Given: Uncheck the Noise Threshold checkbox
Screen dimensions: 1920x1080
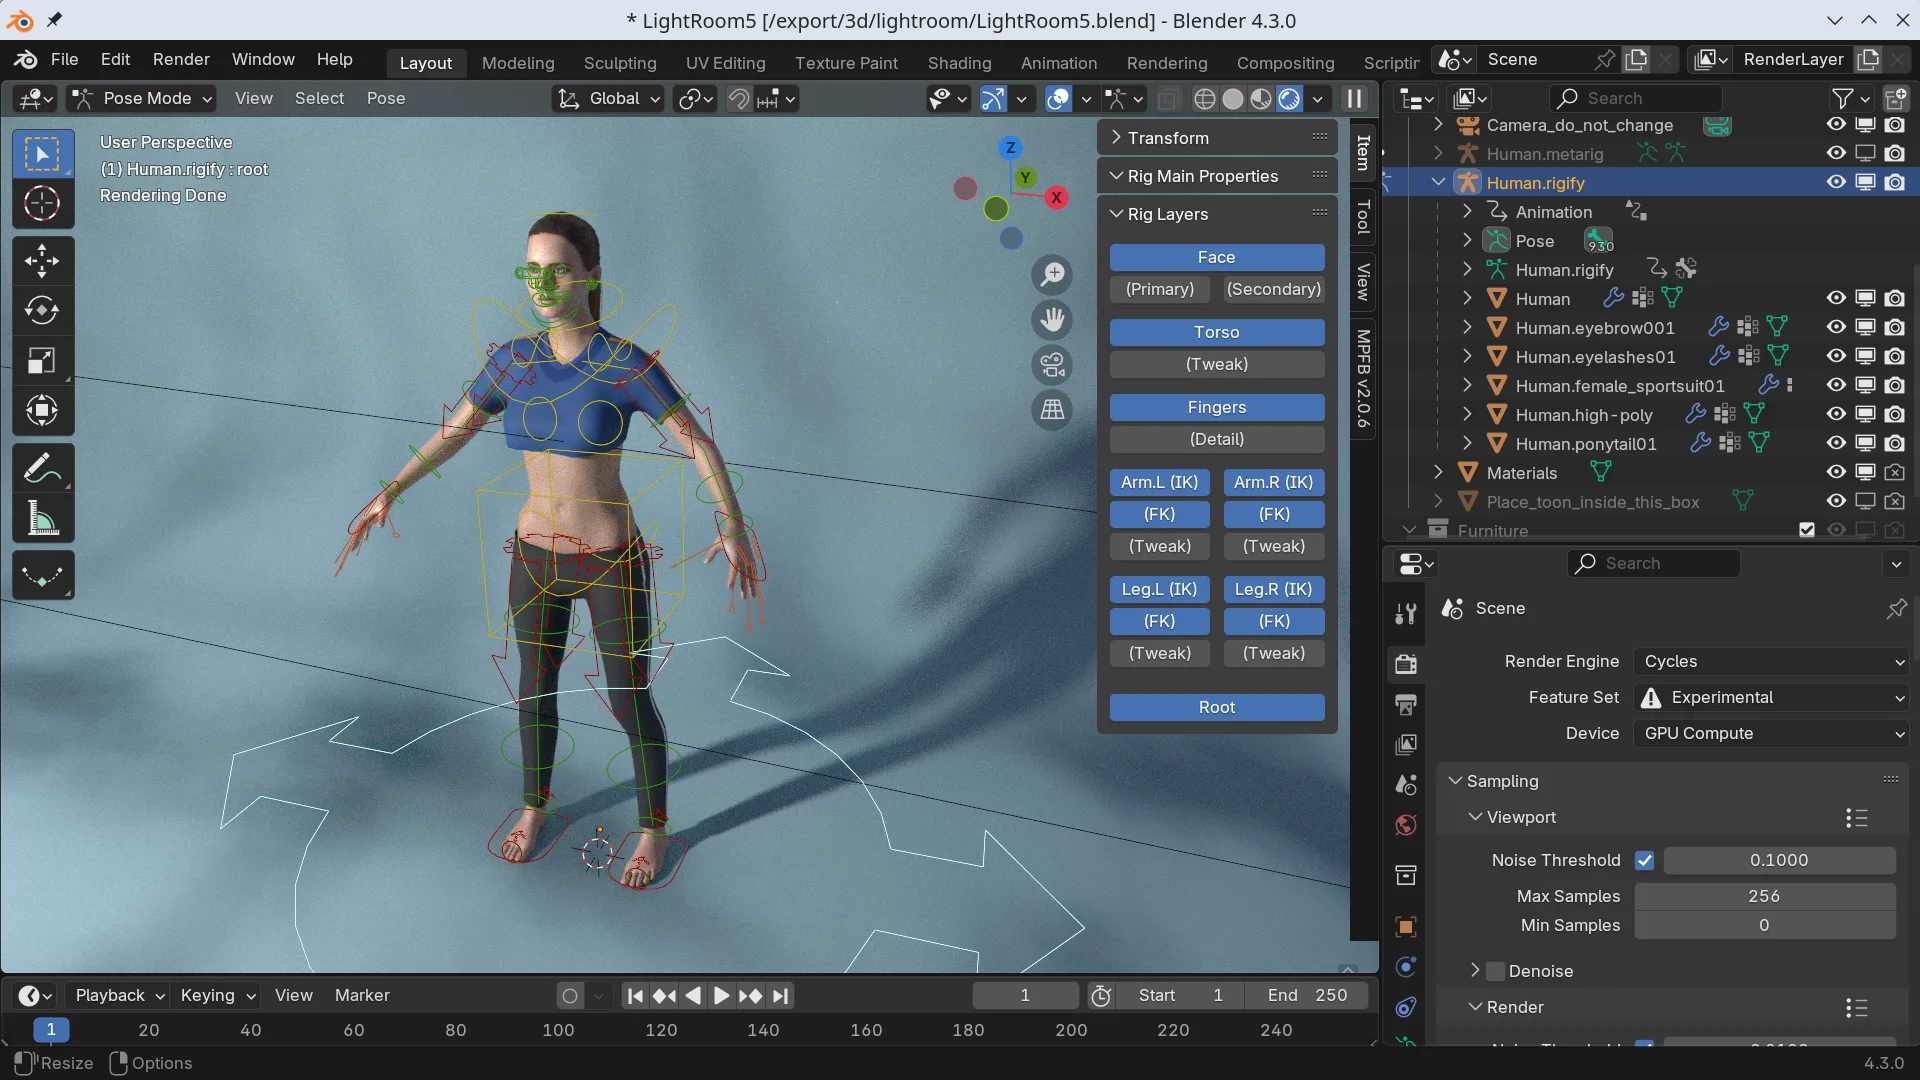Looking at the screenshot, I should click(x=1644, y=860).
